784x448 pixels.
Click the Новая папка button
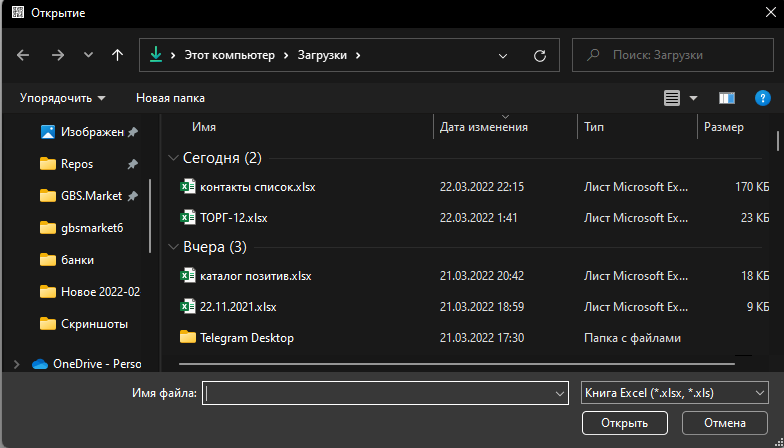point(170,98)
